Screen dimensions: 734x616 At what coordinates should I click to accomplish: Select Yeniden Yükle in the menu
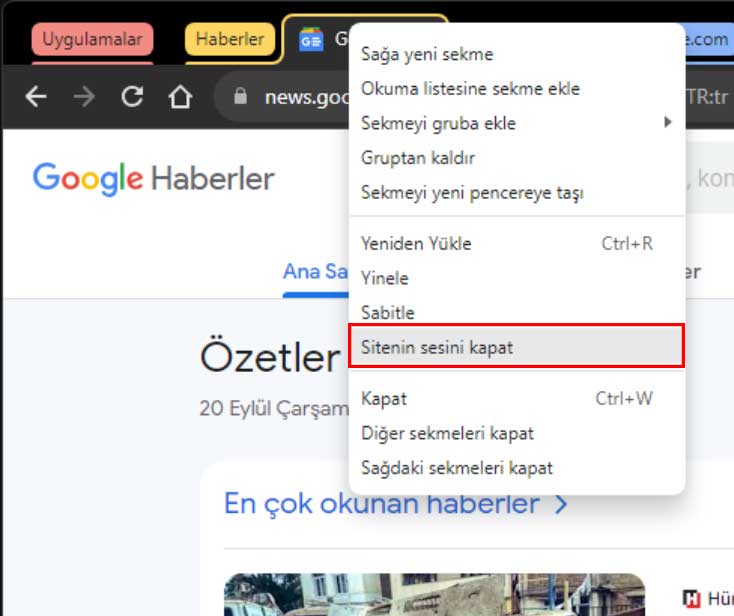coord(517,243)
